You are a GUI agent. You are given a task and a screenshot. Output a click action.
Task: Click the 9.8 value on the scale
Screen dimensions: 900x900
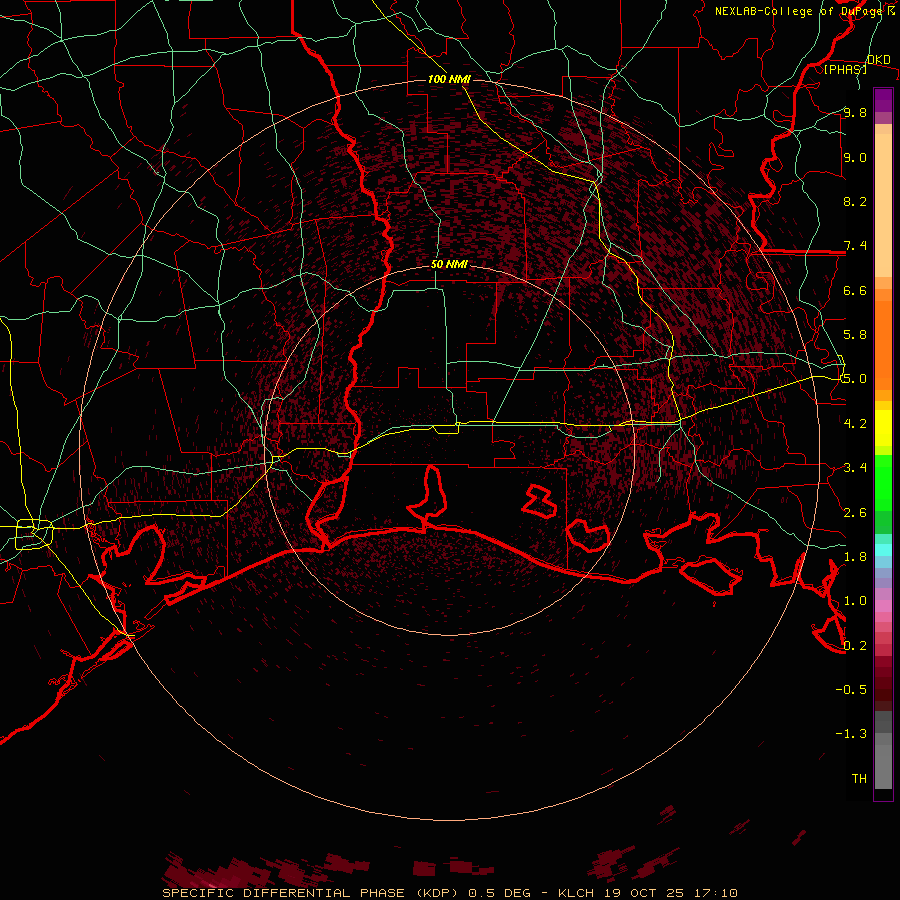click(x=855, y=112)
